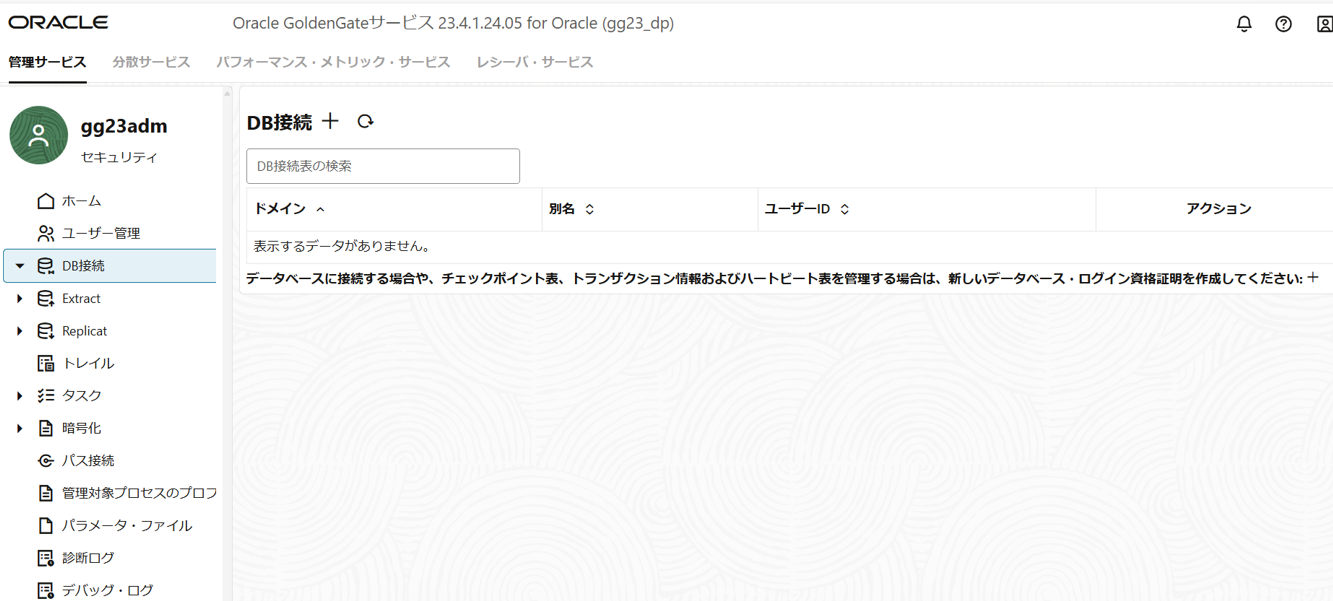
Task: Add a new DB connection with plus icon beside title
Action: [x=331, y=121]
